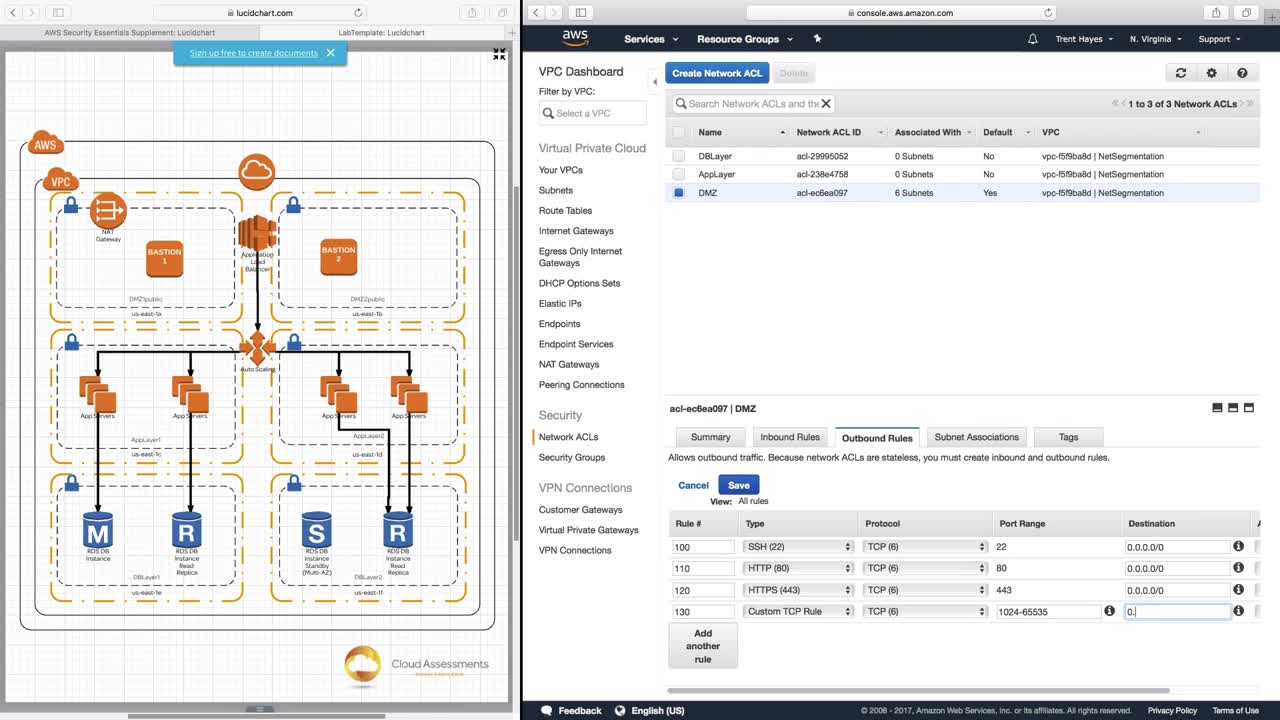
Task: Open the Subnet Associations tab
Action: tap(976, 437)
